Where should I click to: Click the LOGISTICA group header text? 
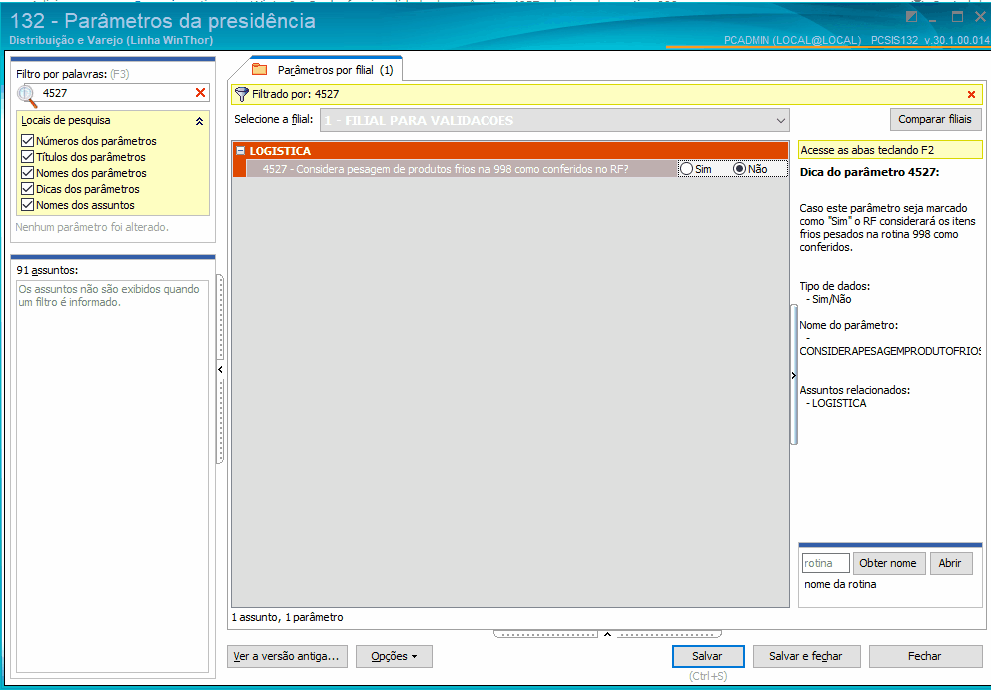tap(280, 151)
